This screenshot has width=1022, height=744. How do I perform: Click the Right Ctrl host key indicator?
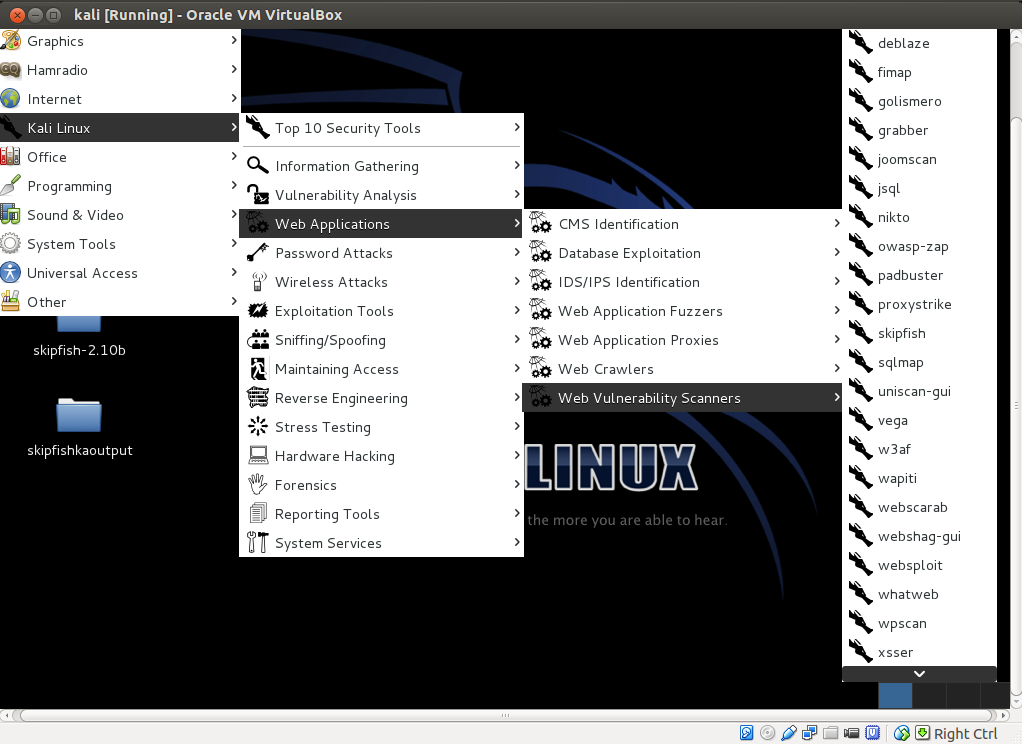[965, 734]
